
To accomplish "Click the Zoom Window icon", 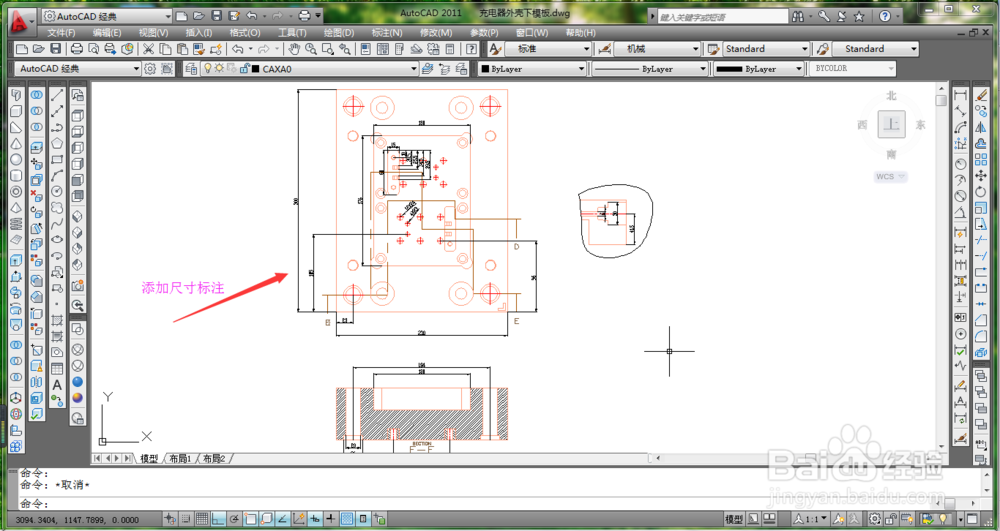I will (x=328, y=49).
